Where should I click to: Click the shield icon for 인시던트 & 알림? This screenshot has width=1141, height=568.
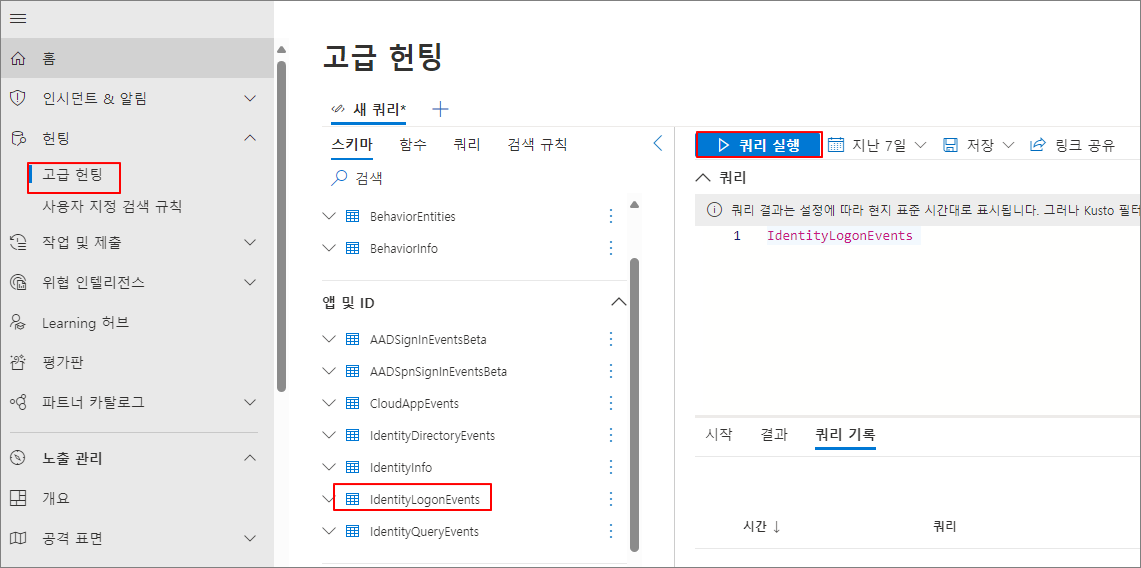coord(19,98)
